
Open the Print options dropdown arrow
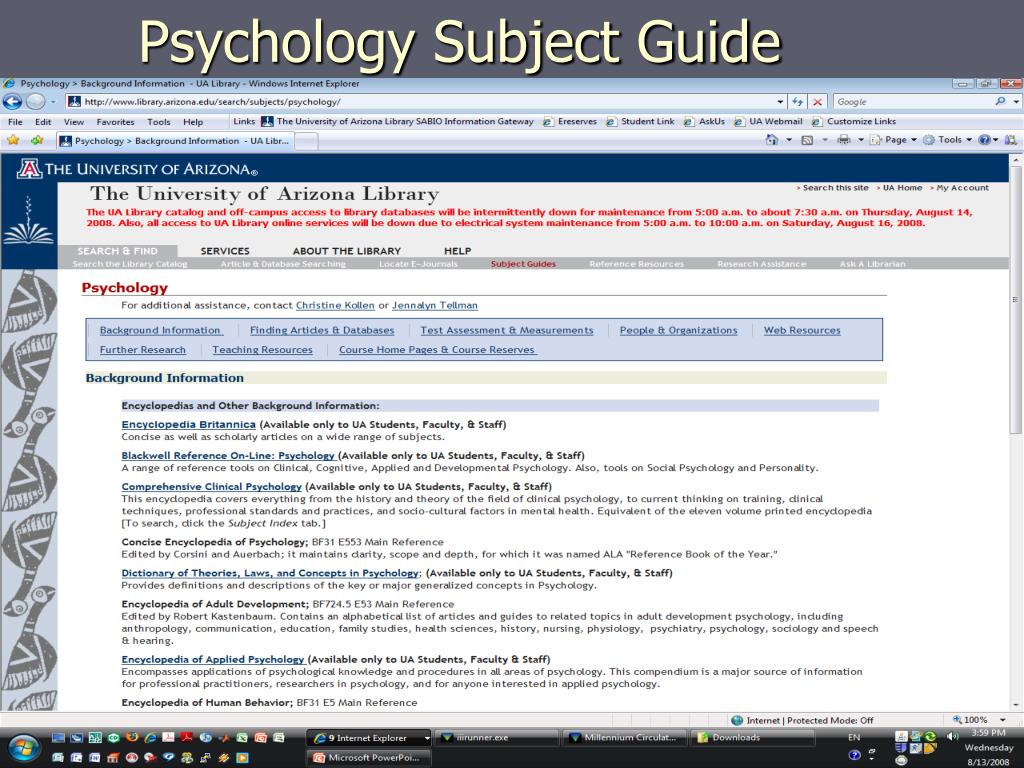[861, 140]
